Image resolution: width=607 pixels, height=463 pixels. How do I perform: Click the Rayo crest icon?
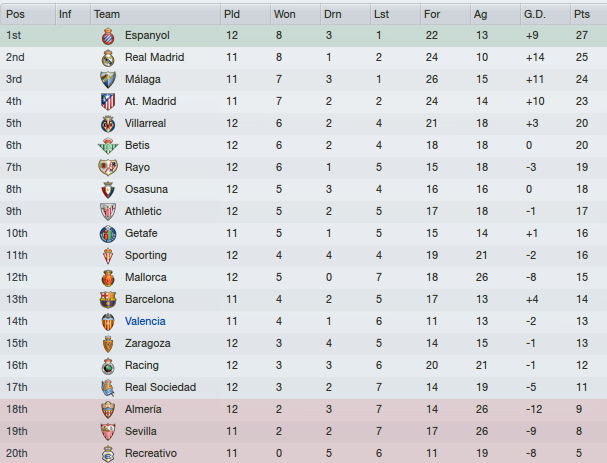pyautogui.click(x=108, y=168)
